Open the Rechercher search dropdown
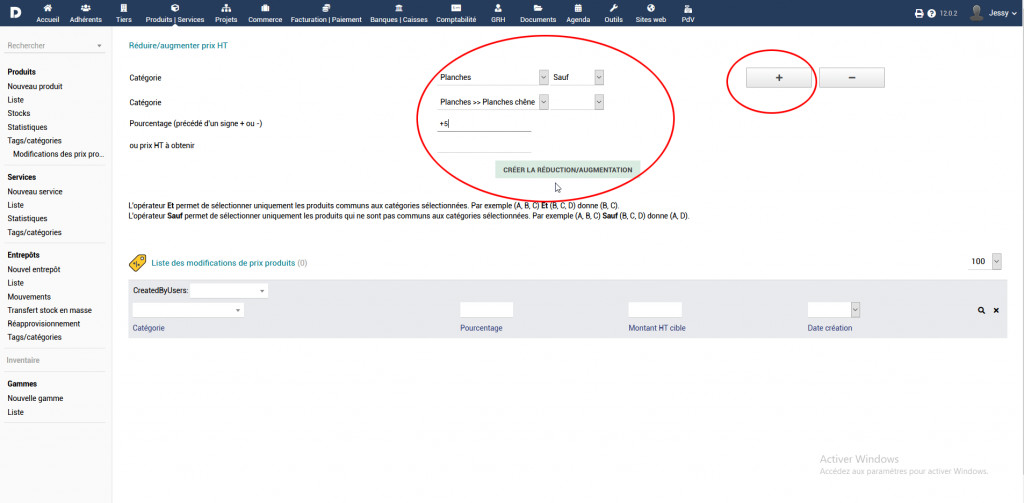The width and height of the screenshot is (1024, 503). 54,46
